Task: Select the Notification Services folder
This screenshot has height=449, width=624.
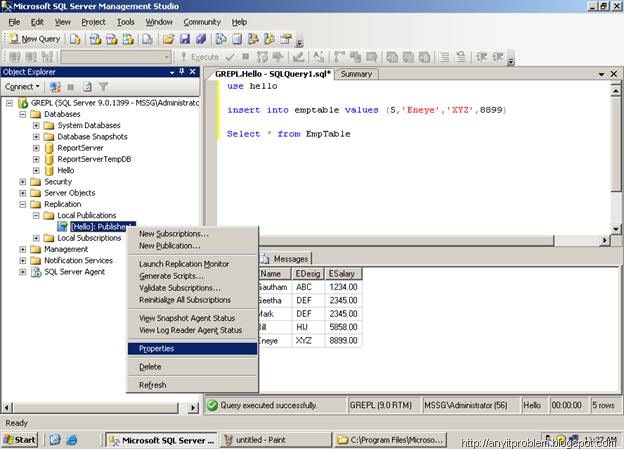Action: [x=78, y=260]
